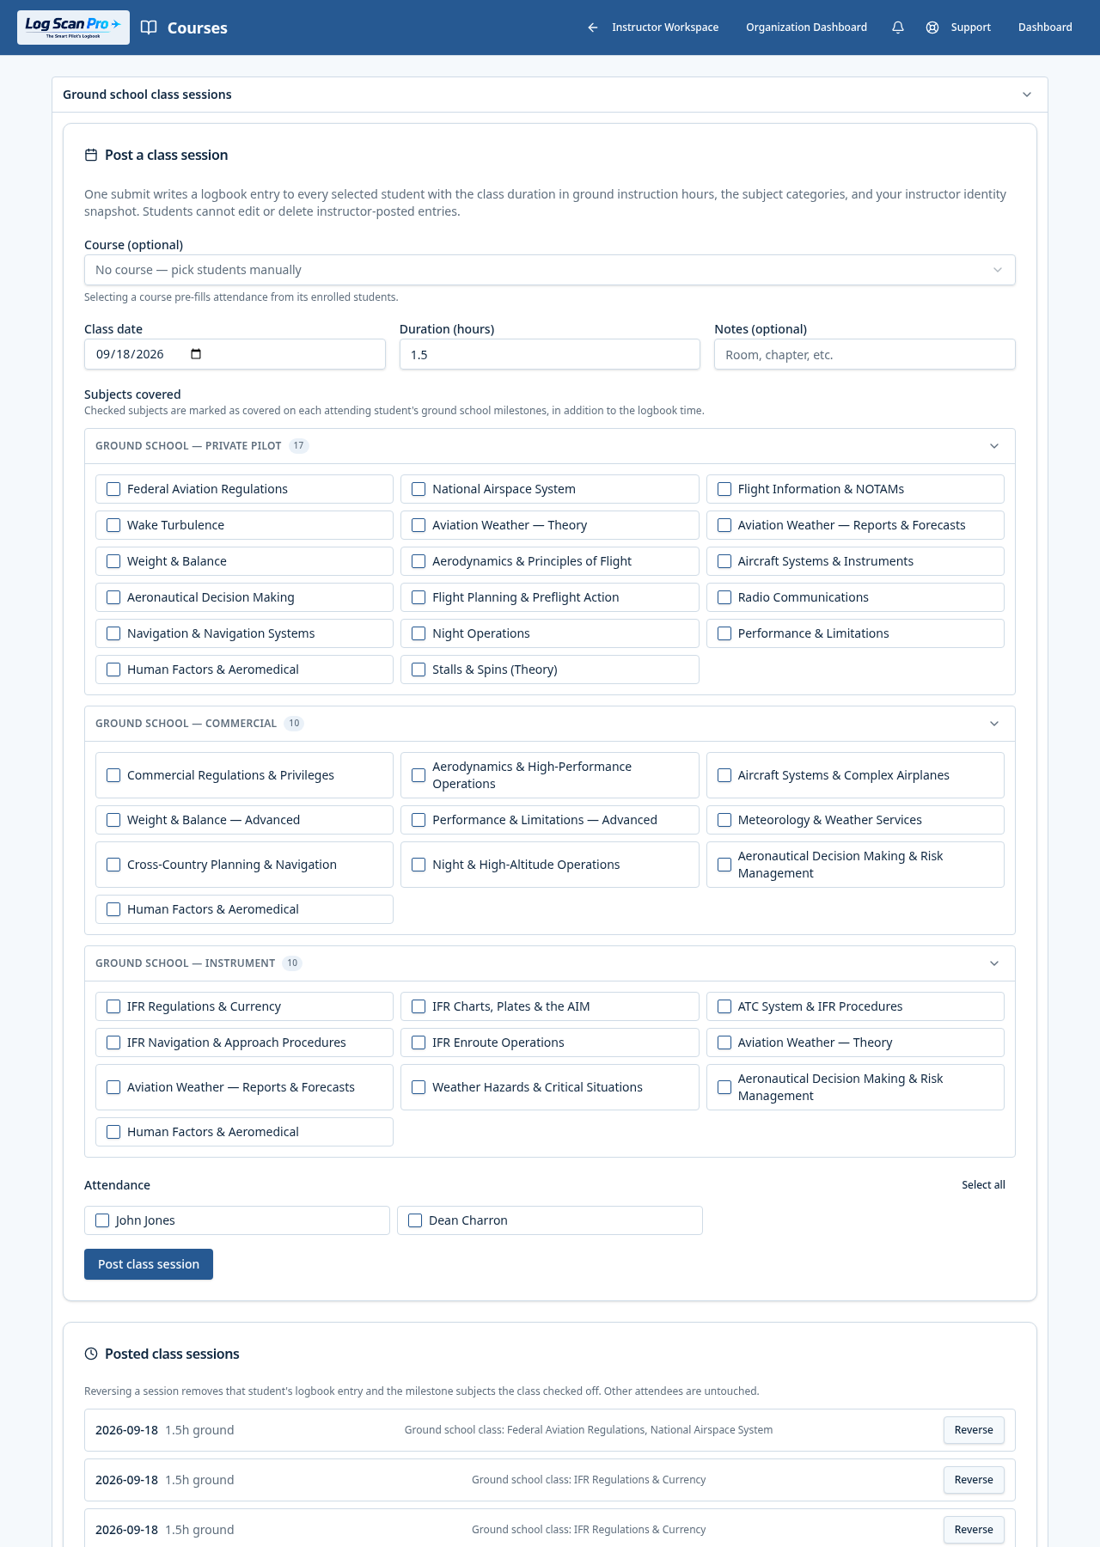Viewport: 1100px width, 1547px height.
Task: Check Federal Aviation Regulations
Action: 113,489
